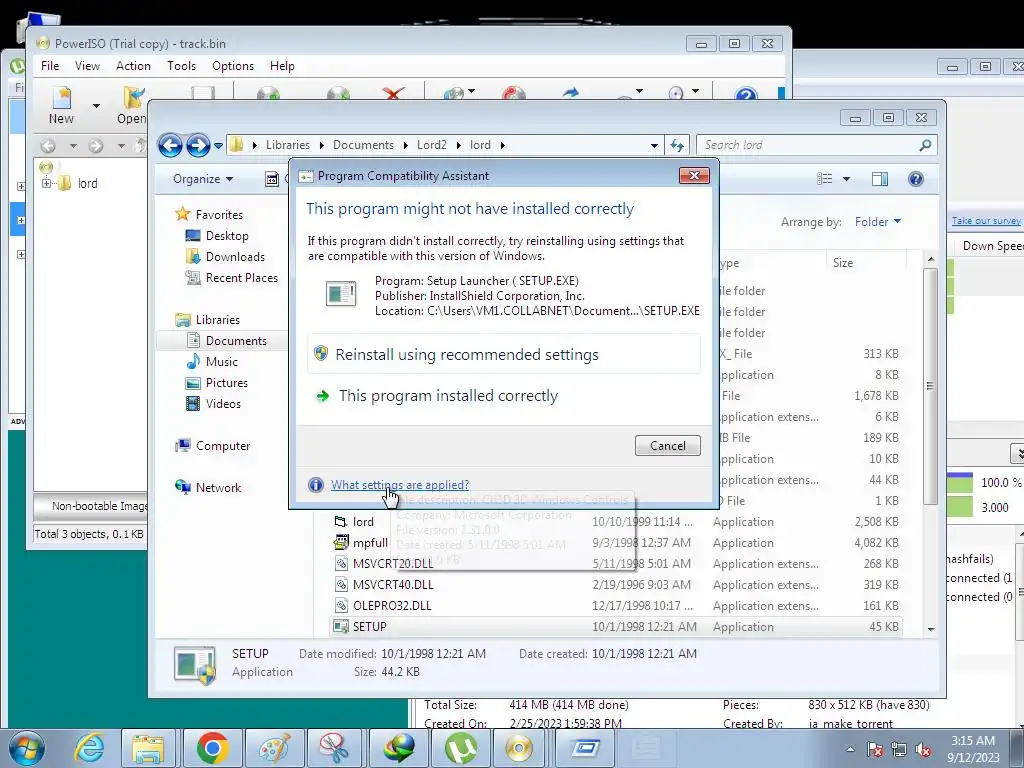Click the network tray icon

tap(899, 750)
